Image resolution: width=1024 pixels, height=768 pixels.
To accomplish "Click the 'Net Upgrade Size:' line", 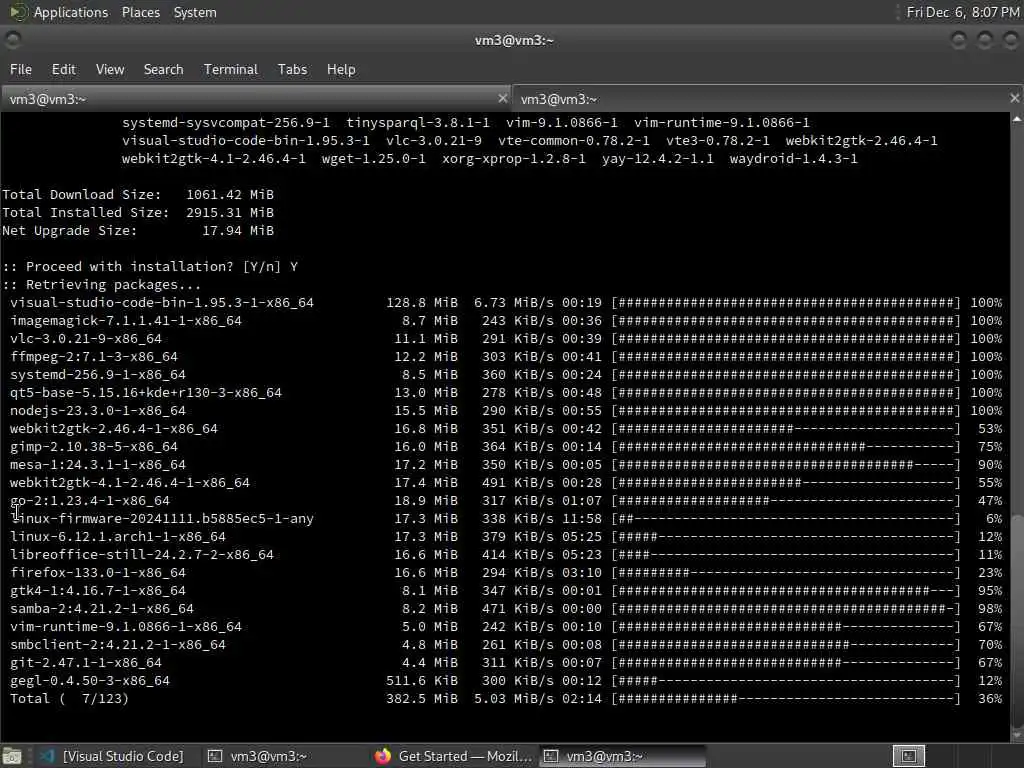I will pyautogui.click(x=138, y=231).
